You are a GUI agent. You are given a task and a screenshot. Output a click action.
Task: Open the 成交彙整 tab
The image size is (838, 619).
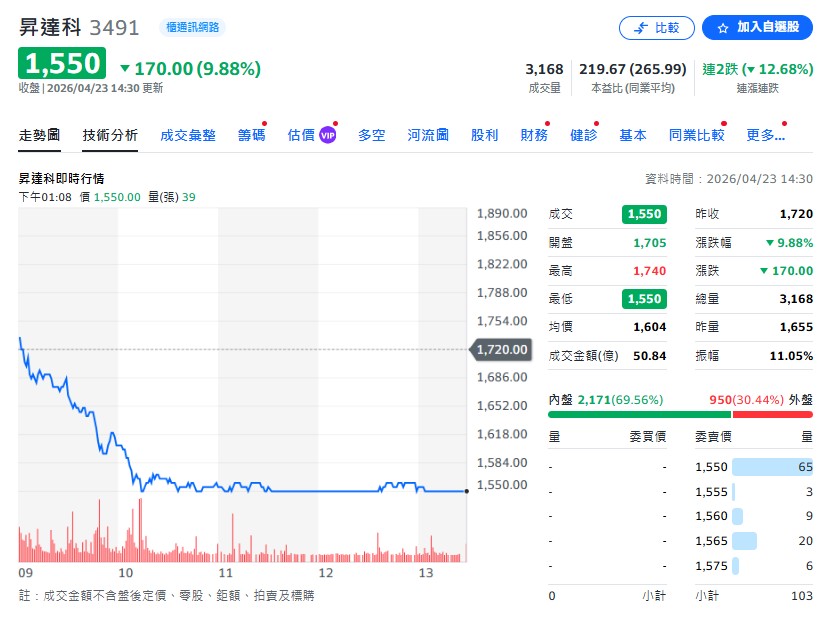(188, 135)
